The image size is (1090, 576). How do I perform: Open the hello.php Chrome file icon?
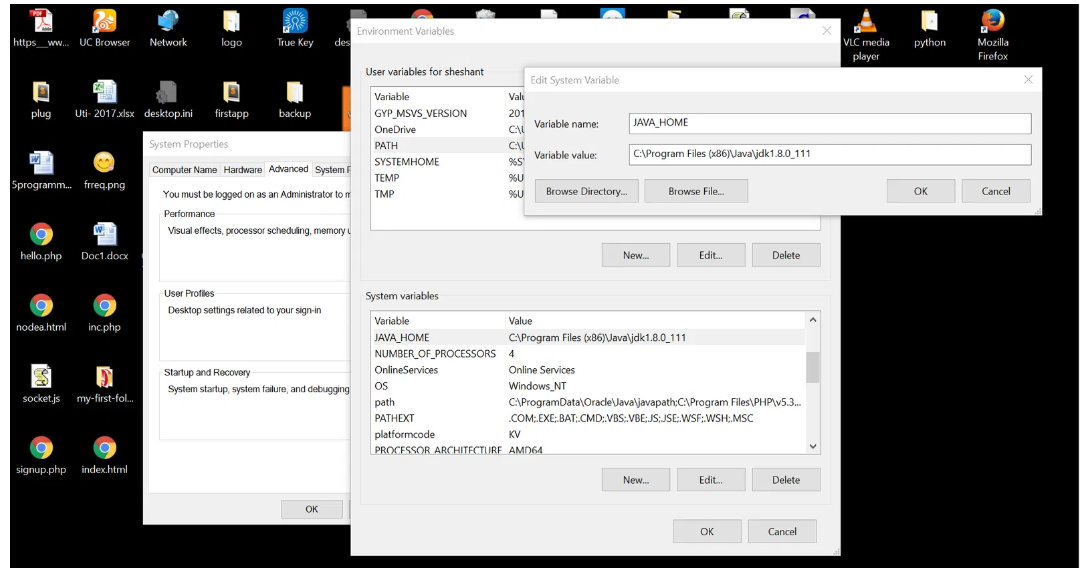pos(41,236)
